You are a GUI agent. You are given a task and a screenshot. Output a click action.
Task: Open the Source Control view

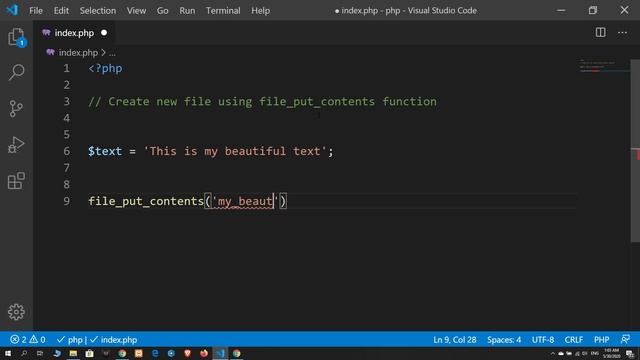tap(16, 109)
